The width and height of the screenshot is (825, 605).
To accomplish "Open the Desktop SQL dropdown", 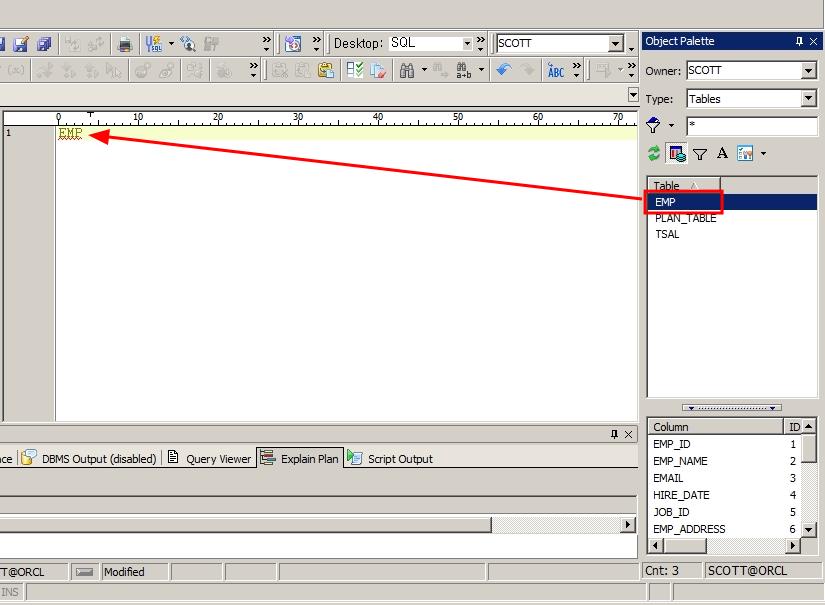I will [466, 44].
